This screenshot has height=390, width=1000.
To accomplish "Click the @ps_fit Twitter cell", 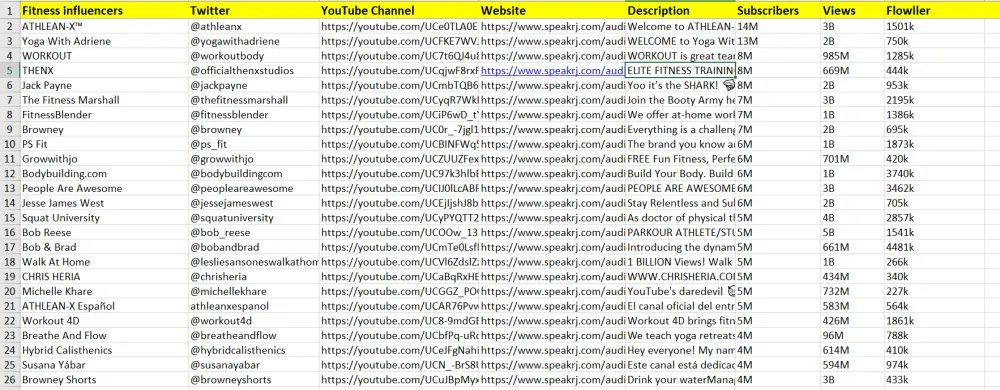I will [x=254, y=144].
